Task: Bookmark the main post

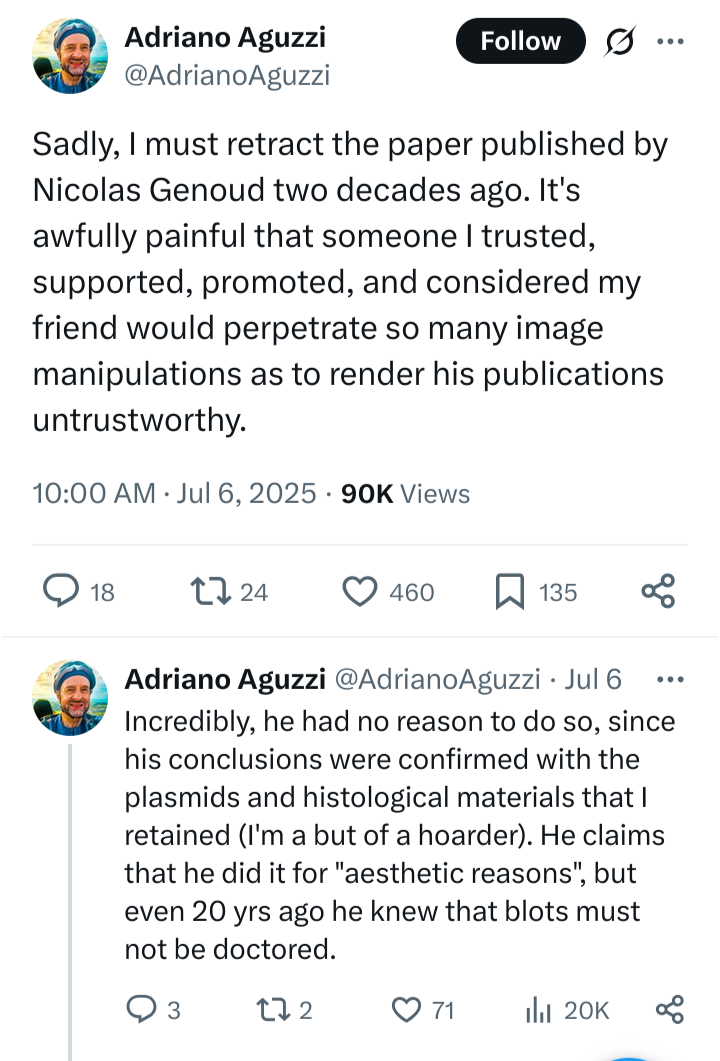Action: 509,592
